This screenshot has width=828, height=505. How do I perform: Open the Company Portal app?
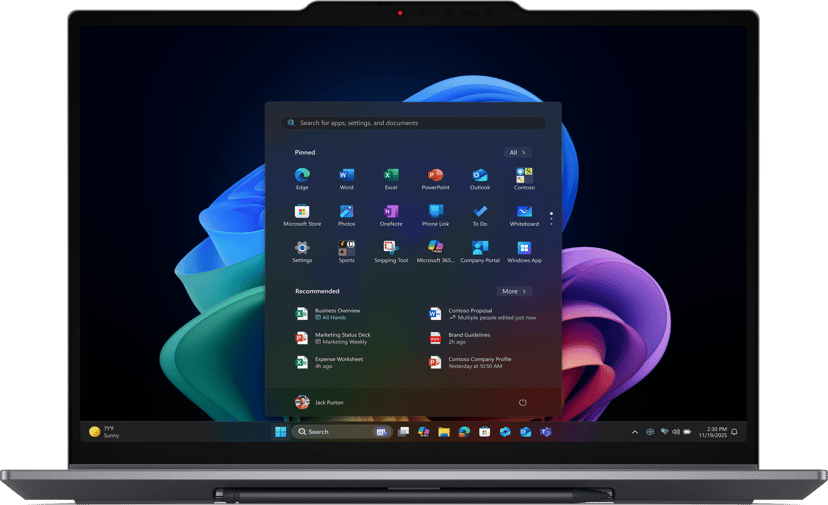tap(479, 251)
